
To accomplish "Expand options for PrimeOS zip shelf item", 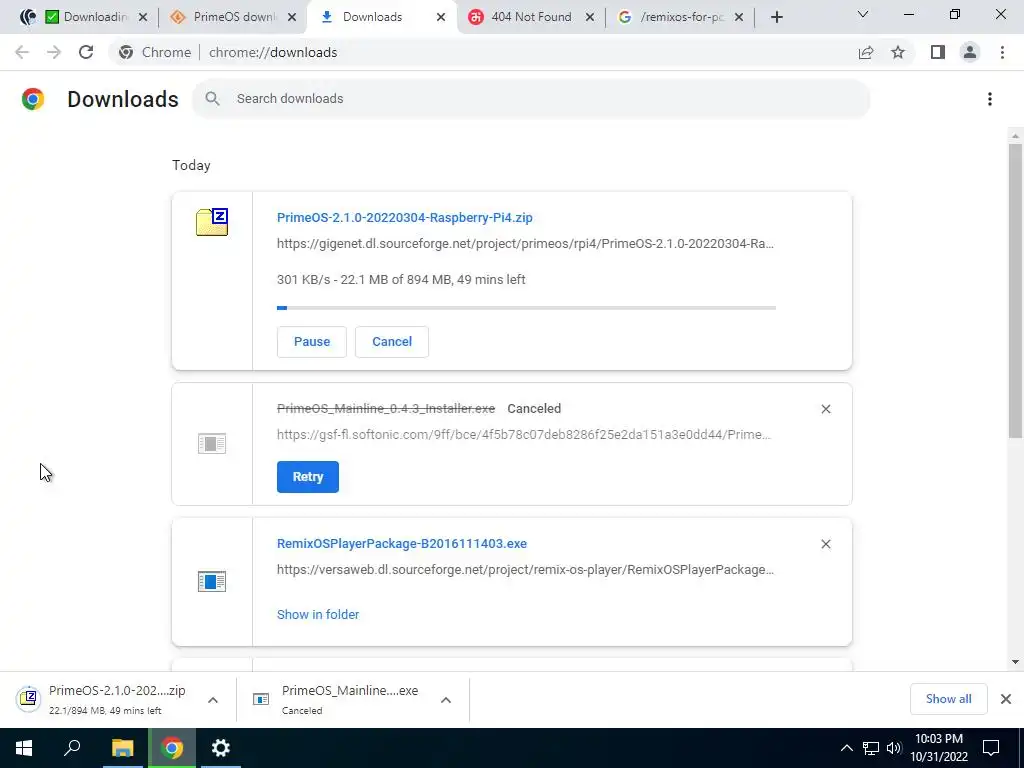I will click(213, 700).
